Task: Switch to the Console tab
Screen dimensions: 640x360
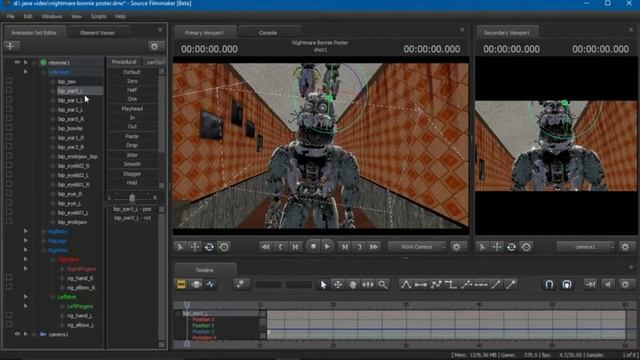Action: [x=268, y=33]
